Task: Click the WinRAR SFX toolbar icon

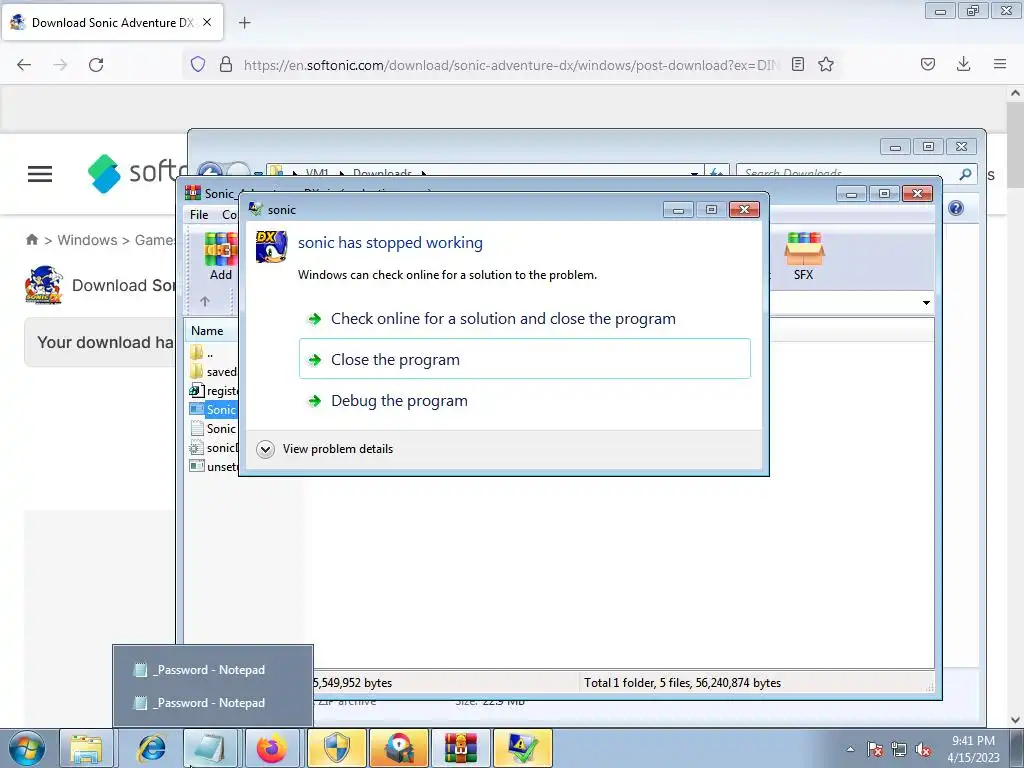Action: coord(804,257)
